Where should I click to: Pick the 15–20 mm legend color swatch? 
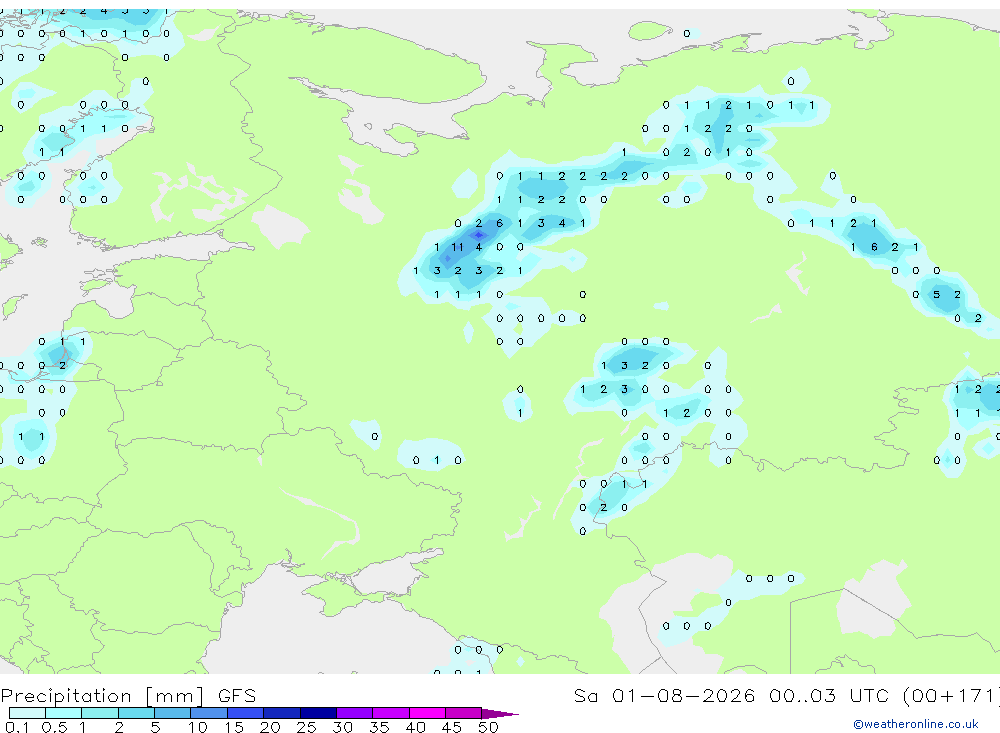point(245,713)
